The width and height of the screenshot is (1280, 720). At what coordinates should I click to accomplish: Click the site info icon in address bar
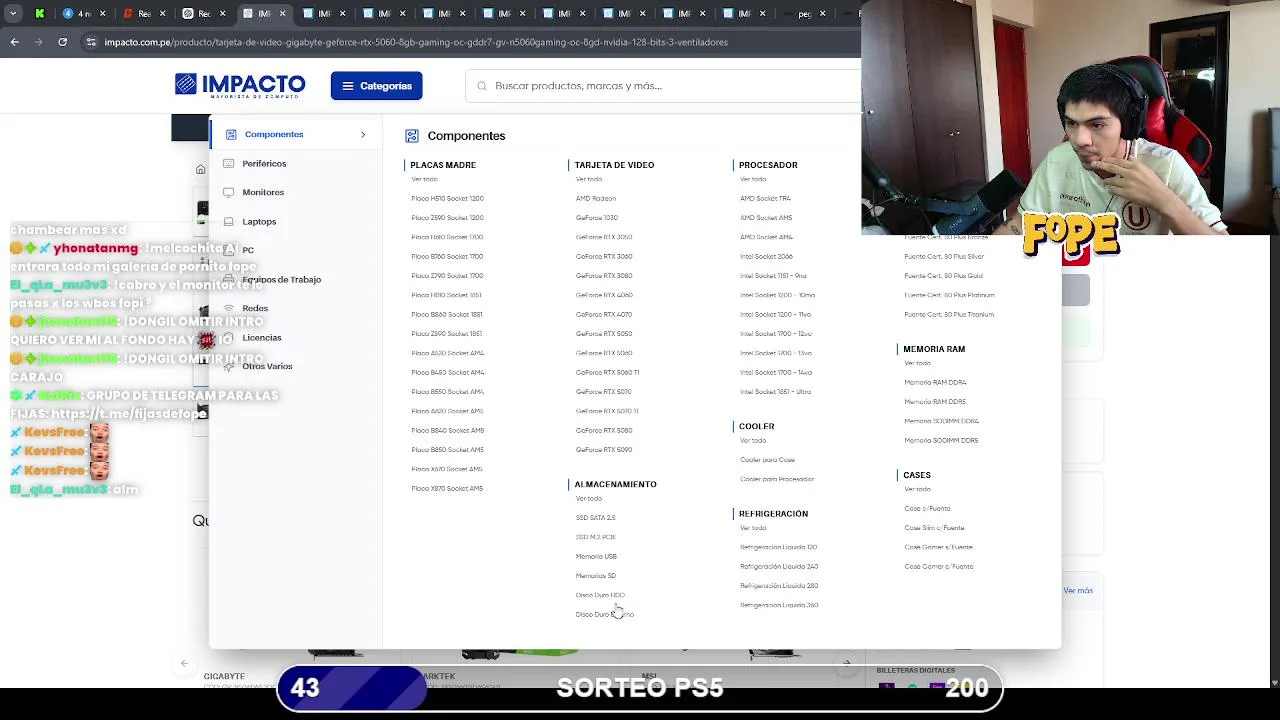point(91,42)
